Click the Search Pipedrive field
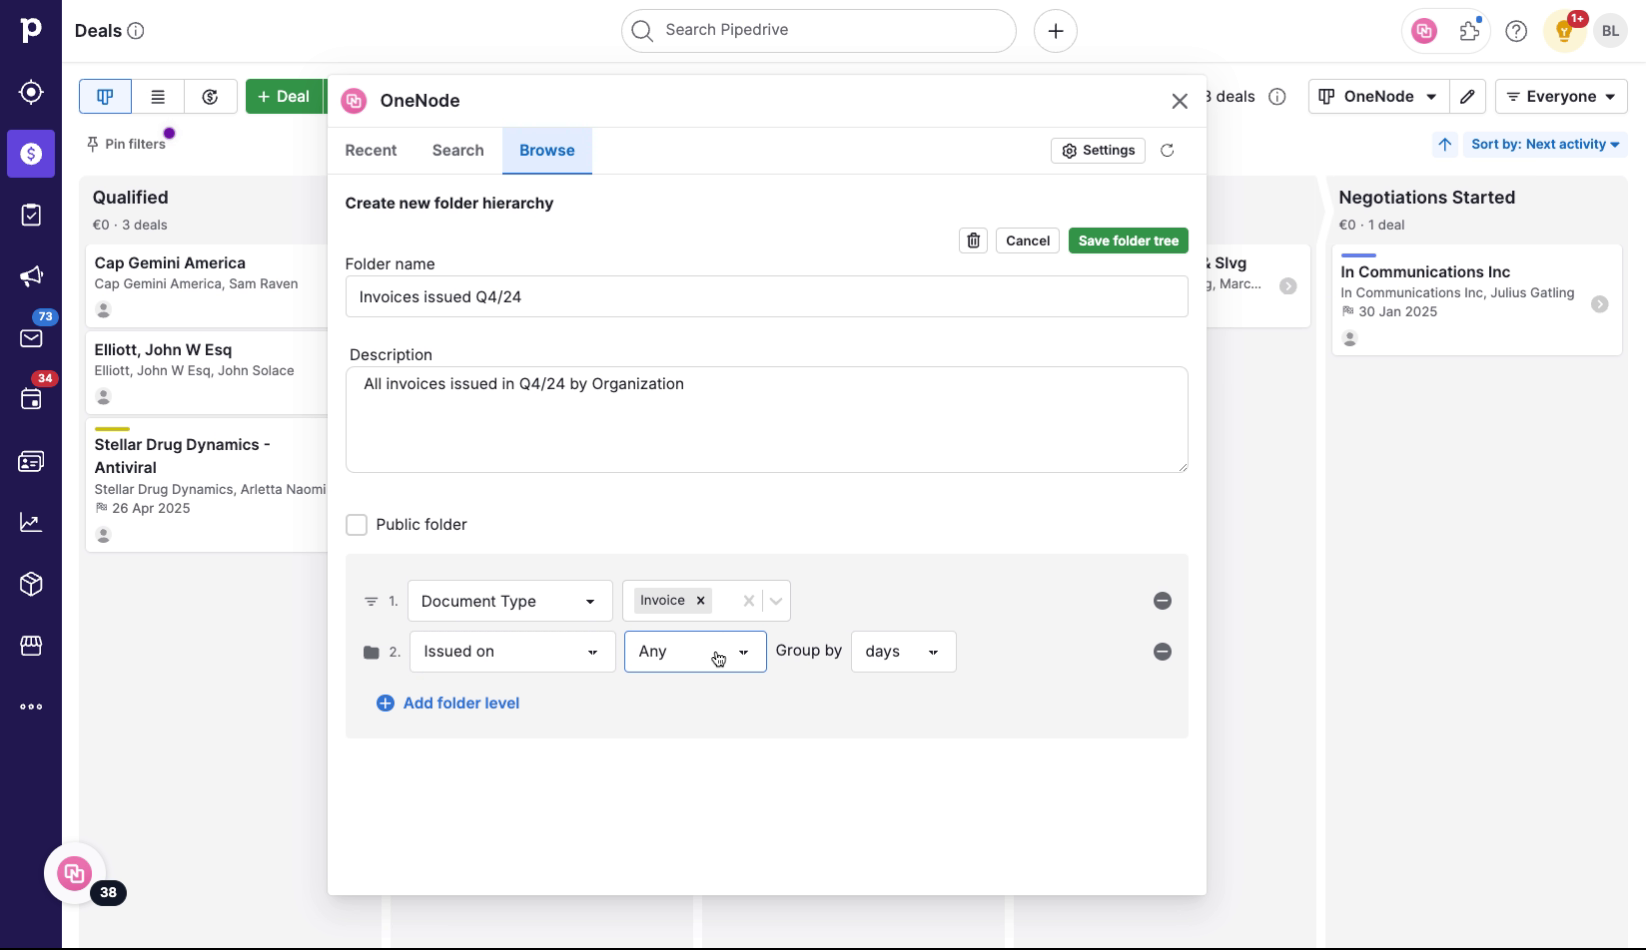Image resolution: width=1646 pixels, height=950 pixels. (819, 31)
